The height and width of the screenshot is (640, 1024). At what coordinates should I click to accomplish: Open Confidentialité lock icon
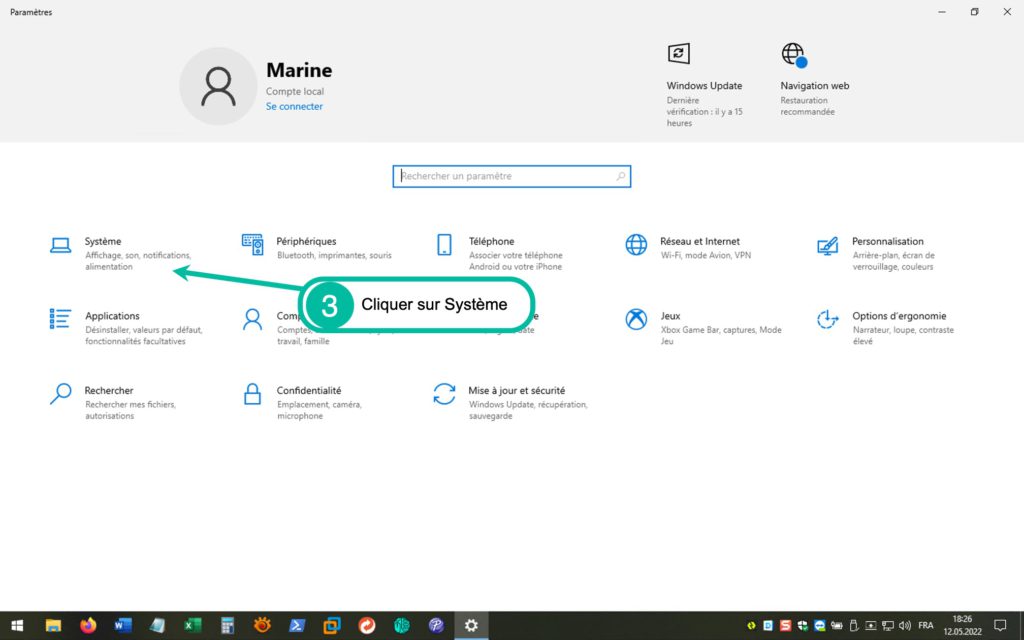[x=252, y=394]
